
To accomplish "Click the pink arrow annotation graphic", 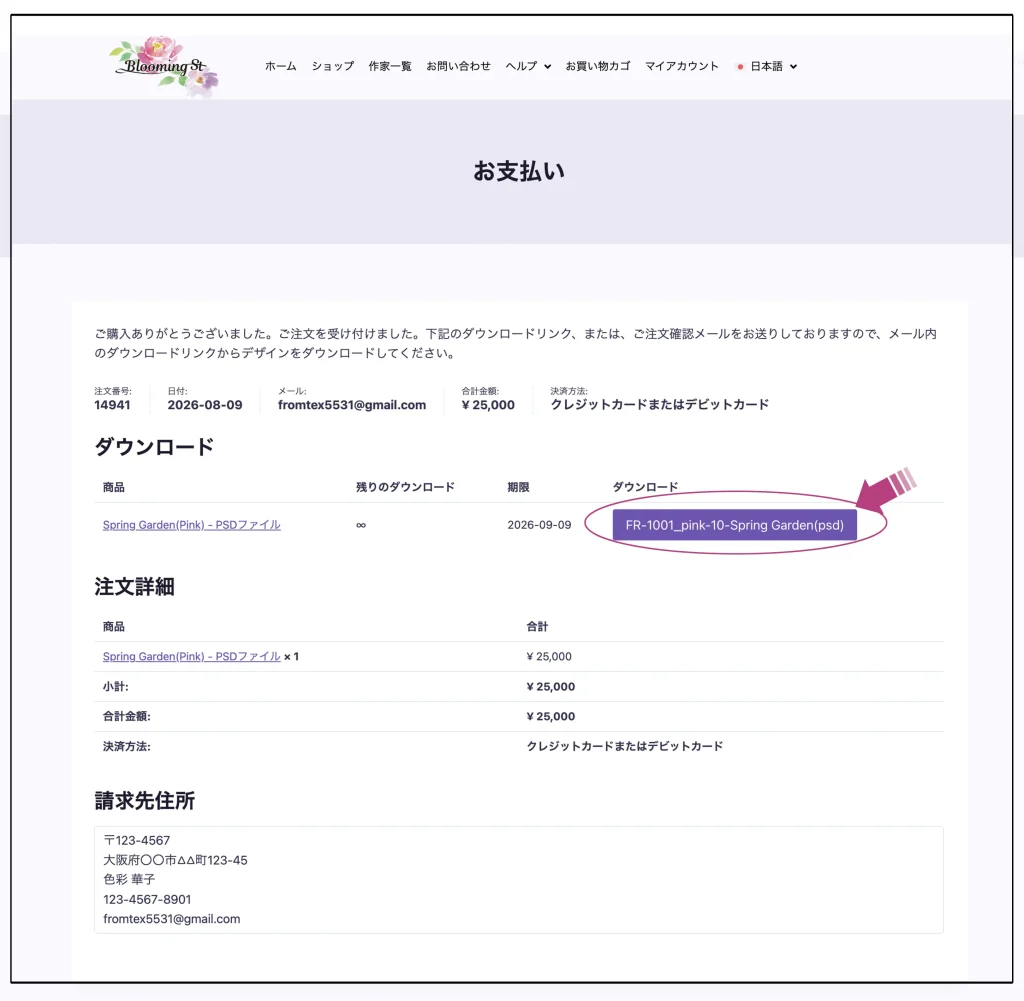I will pyautogui.click(x=886, y=490).
